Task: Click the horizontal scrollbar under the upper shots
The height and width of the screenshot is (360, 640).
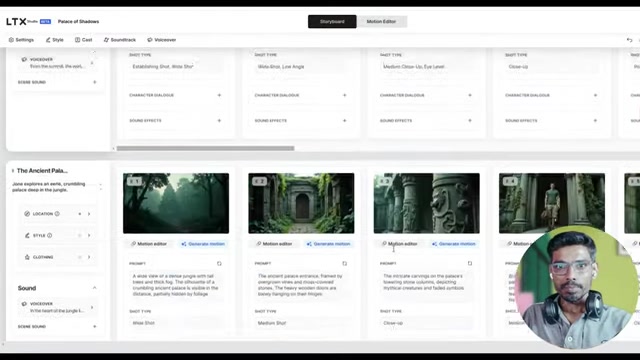Action: click(205, 149)
